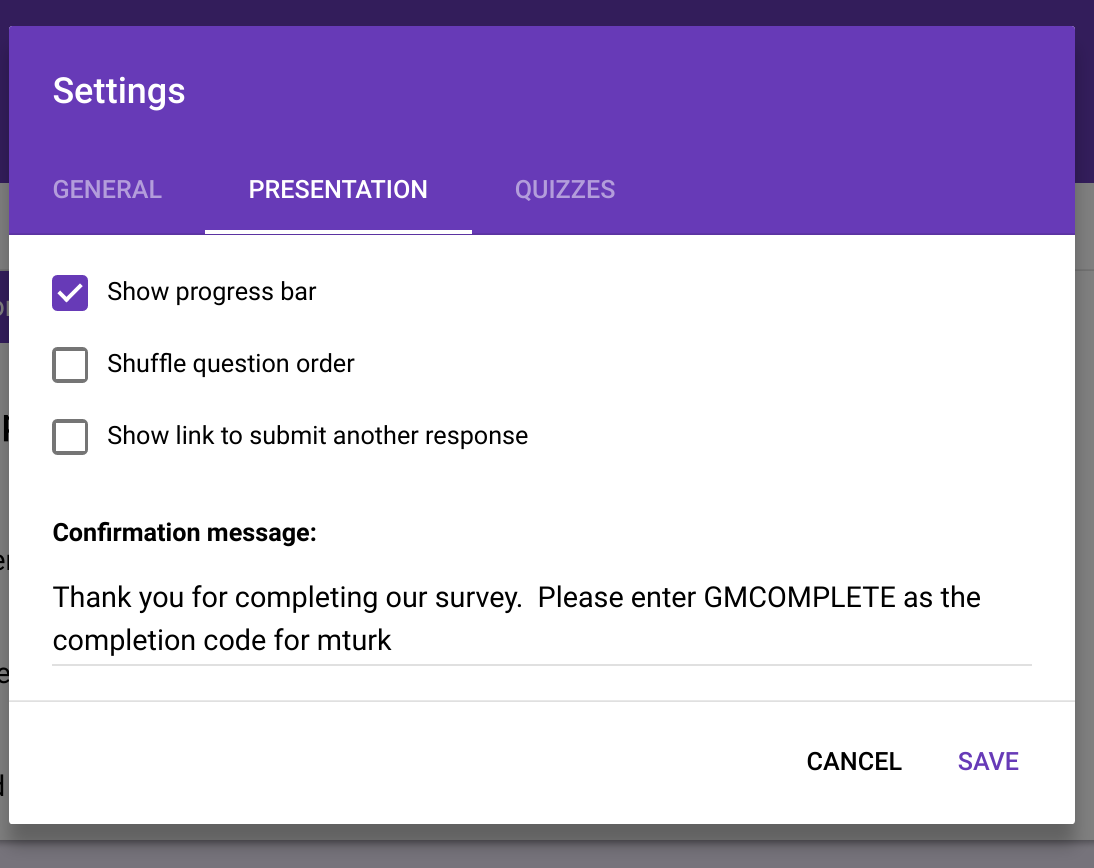Tick the submit another response checkbox
The image size is (1094, 868).
(x=70, y=437)
